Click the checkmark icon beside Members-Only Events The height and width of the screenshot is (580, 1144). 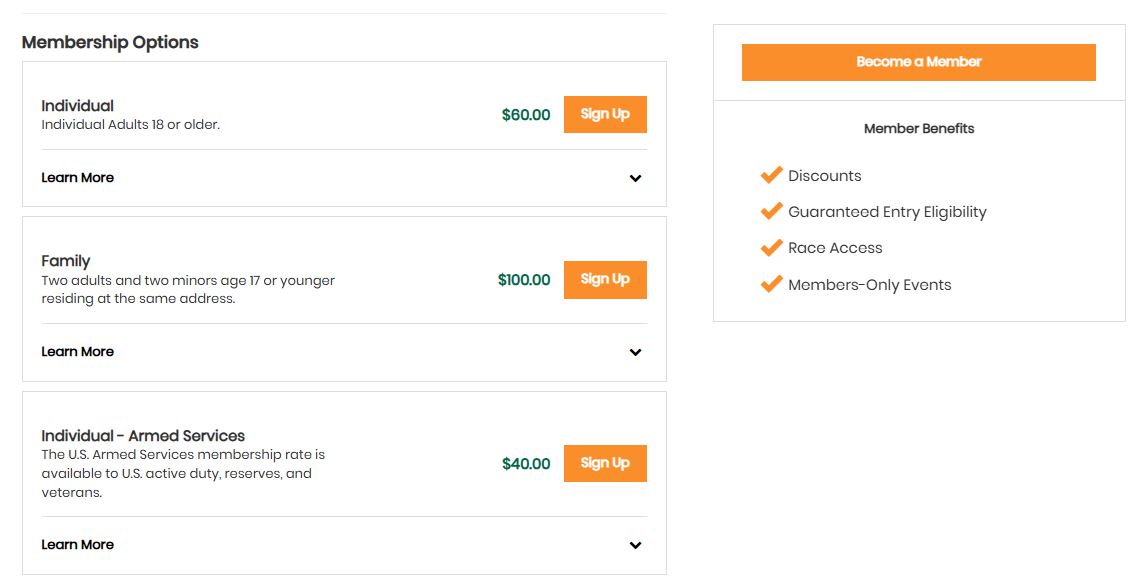[x=771, y=283]
